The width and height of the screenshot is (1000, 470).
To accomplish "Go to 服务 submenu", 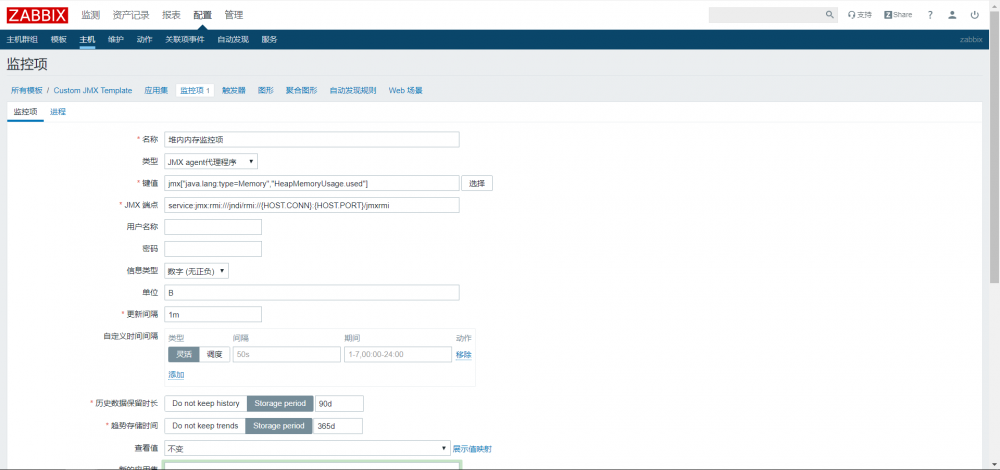I will [x=269, y=40].
